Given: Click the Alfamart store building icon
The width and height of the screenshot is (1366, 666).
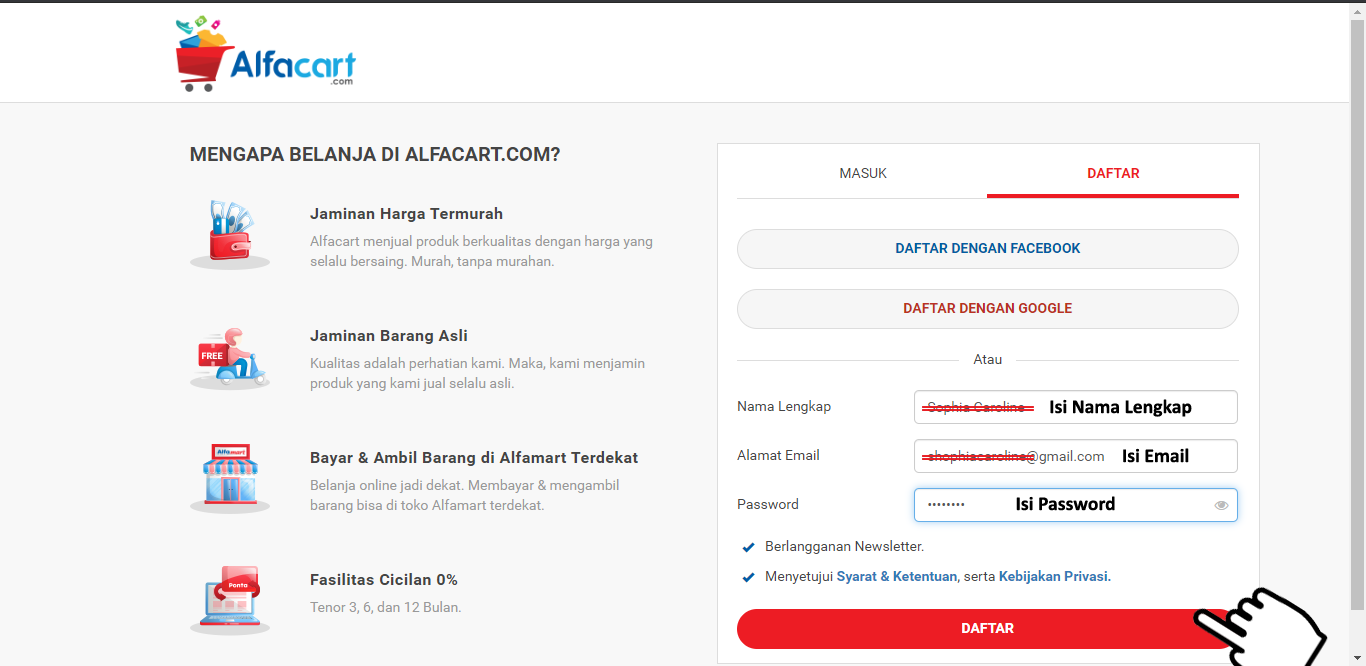Looking at the screenshot, I should point(230,478).
